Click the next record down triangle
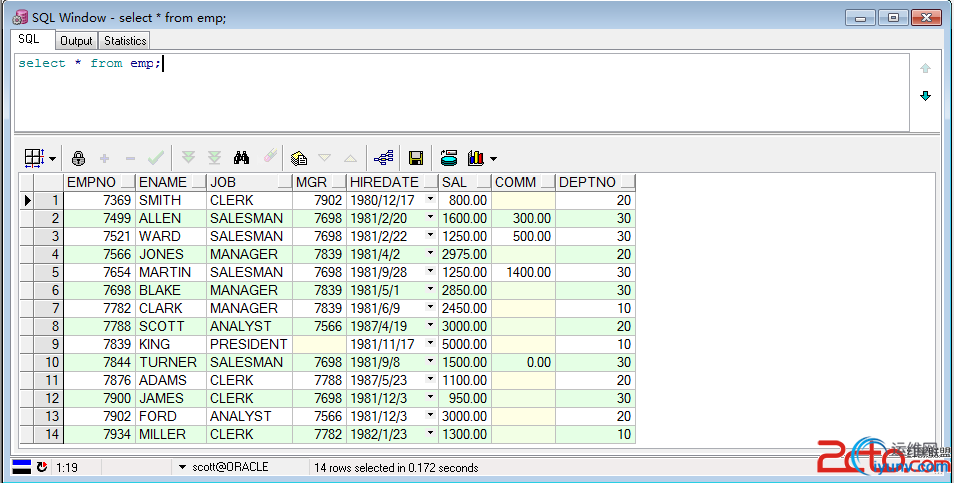This screenshot has width=954, height=483. (x=325, y=158)
